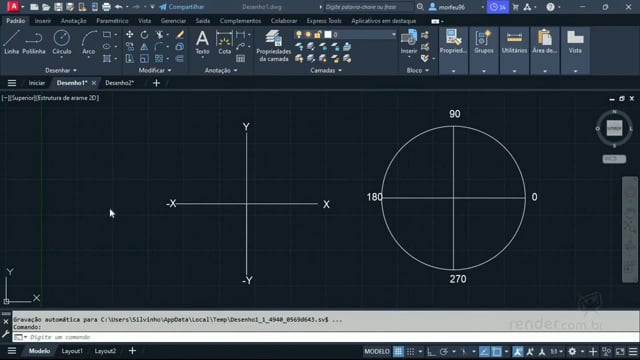The width and height of the screenshot is (640, 360).
Task: Select the Linha (line) tool
Action: pos(11,42)
